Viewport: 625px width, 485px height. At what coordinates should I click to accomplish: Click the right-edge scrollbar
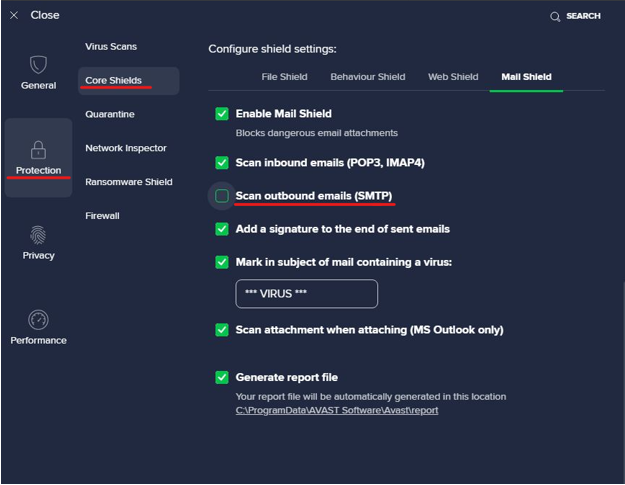coord(623,383)
